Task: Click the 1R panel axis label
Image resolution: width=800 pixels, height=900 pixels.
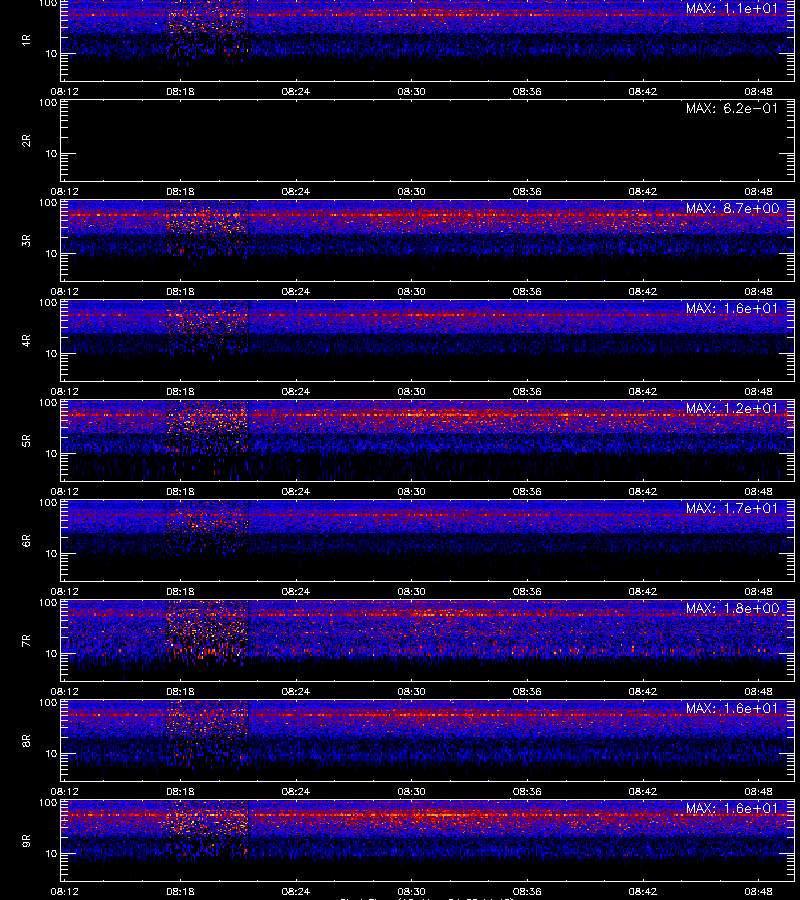Action: (26, 40)
